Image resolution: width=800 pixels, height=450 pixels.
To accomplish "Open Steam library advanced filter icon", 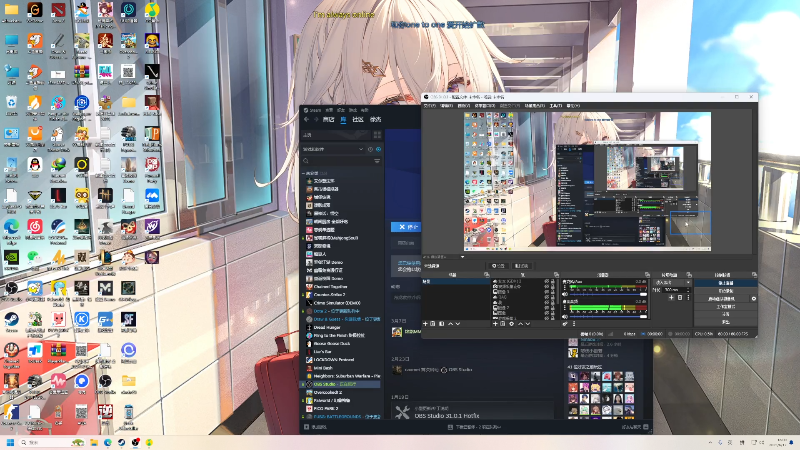I will pos(377,161).
